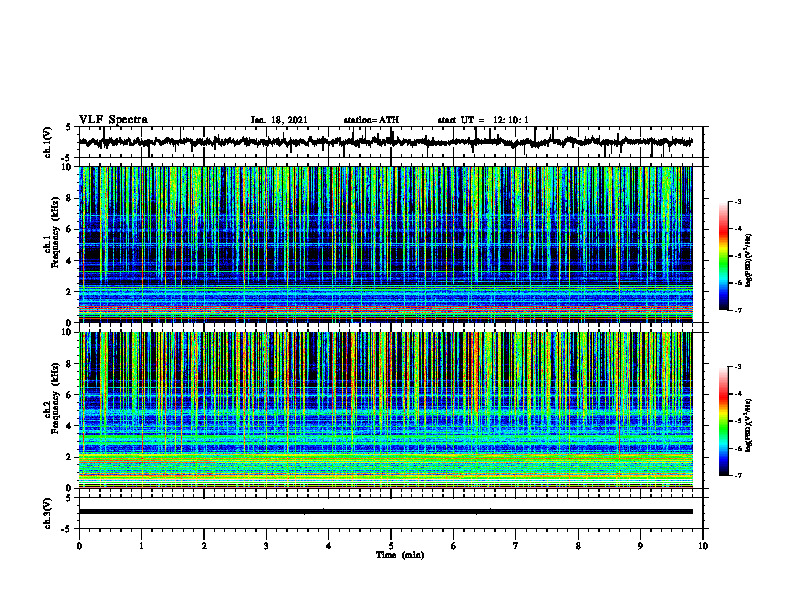Click the "-4" label on ch.2 color scale

(x=737, y=394)
